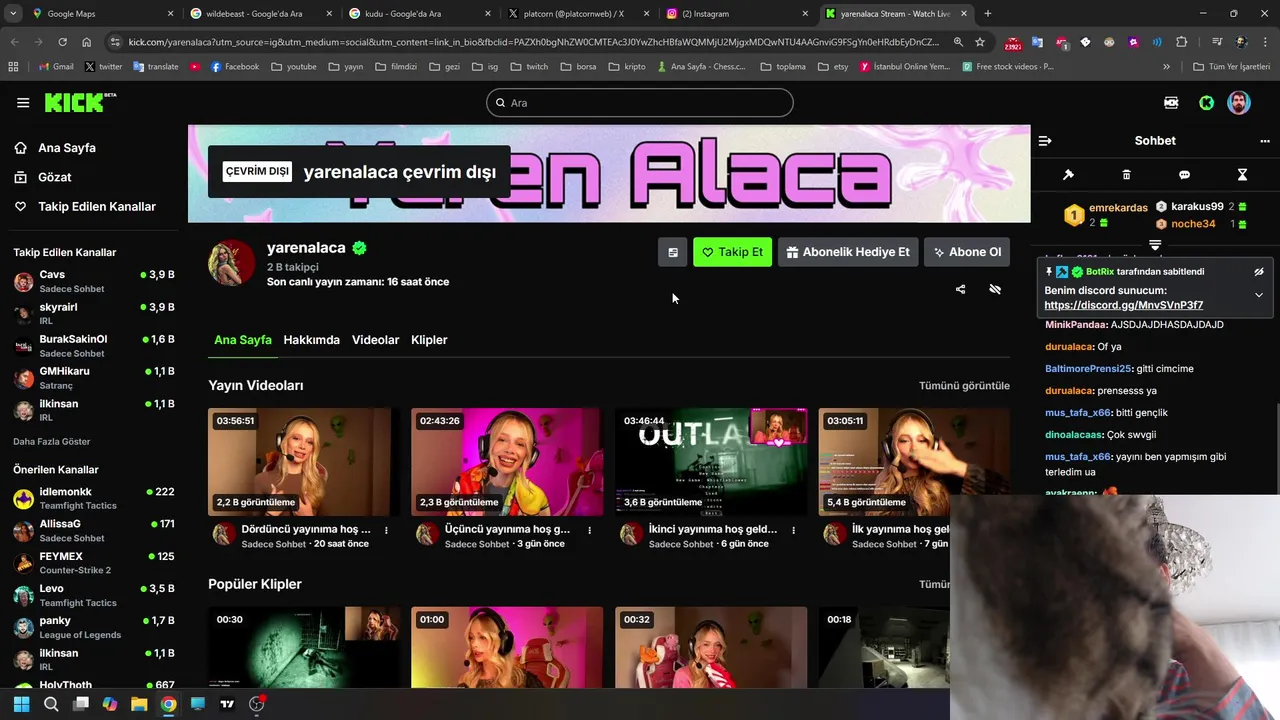
Task: Go to browser home page
Action: point(87,42)
